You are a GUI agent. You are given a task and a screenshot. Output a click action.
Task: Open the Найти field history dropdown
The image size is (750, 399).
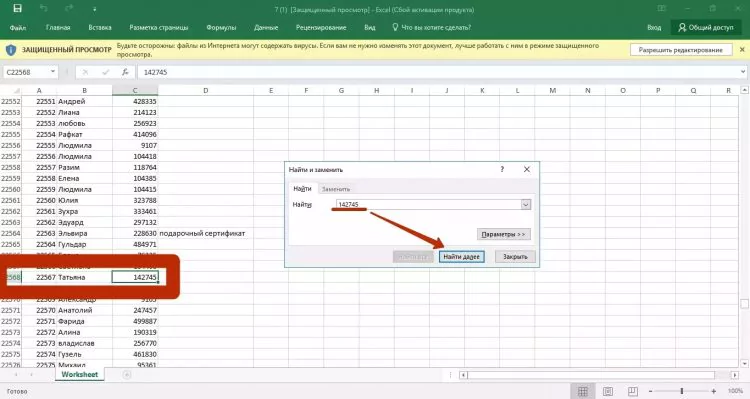coord(526,205)
